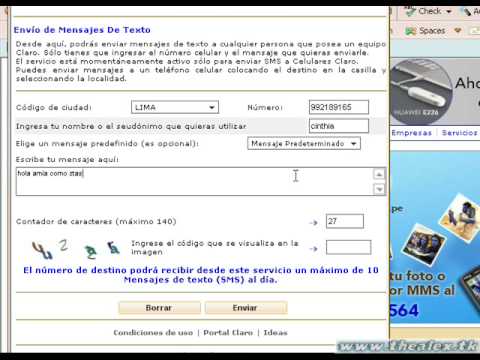
Task: Click the captcha image
Action: (76, 249)
